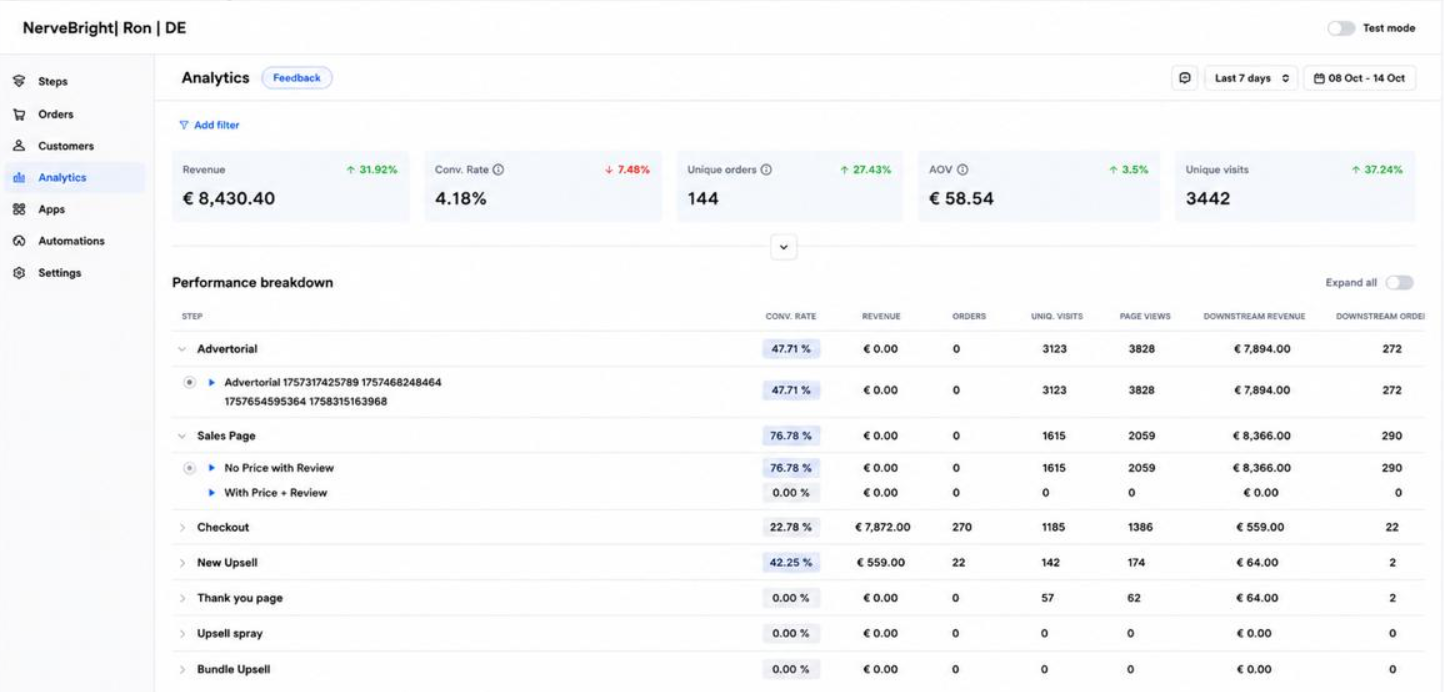This screenshot has height=692, width=1444.
Task: Expand the Checkout step row
Action: click(182, 527)
